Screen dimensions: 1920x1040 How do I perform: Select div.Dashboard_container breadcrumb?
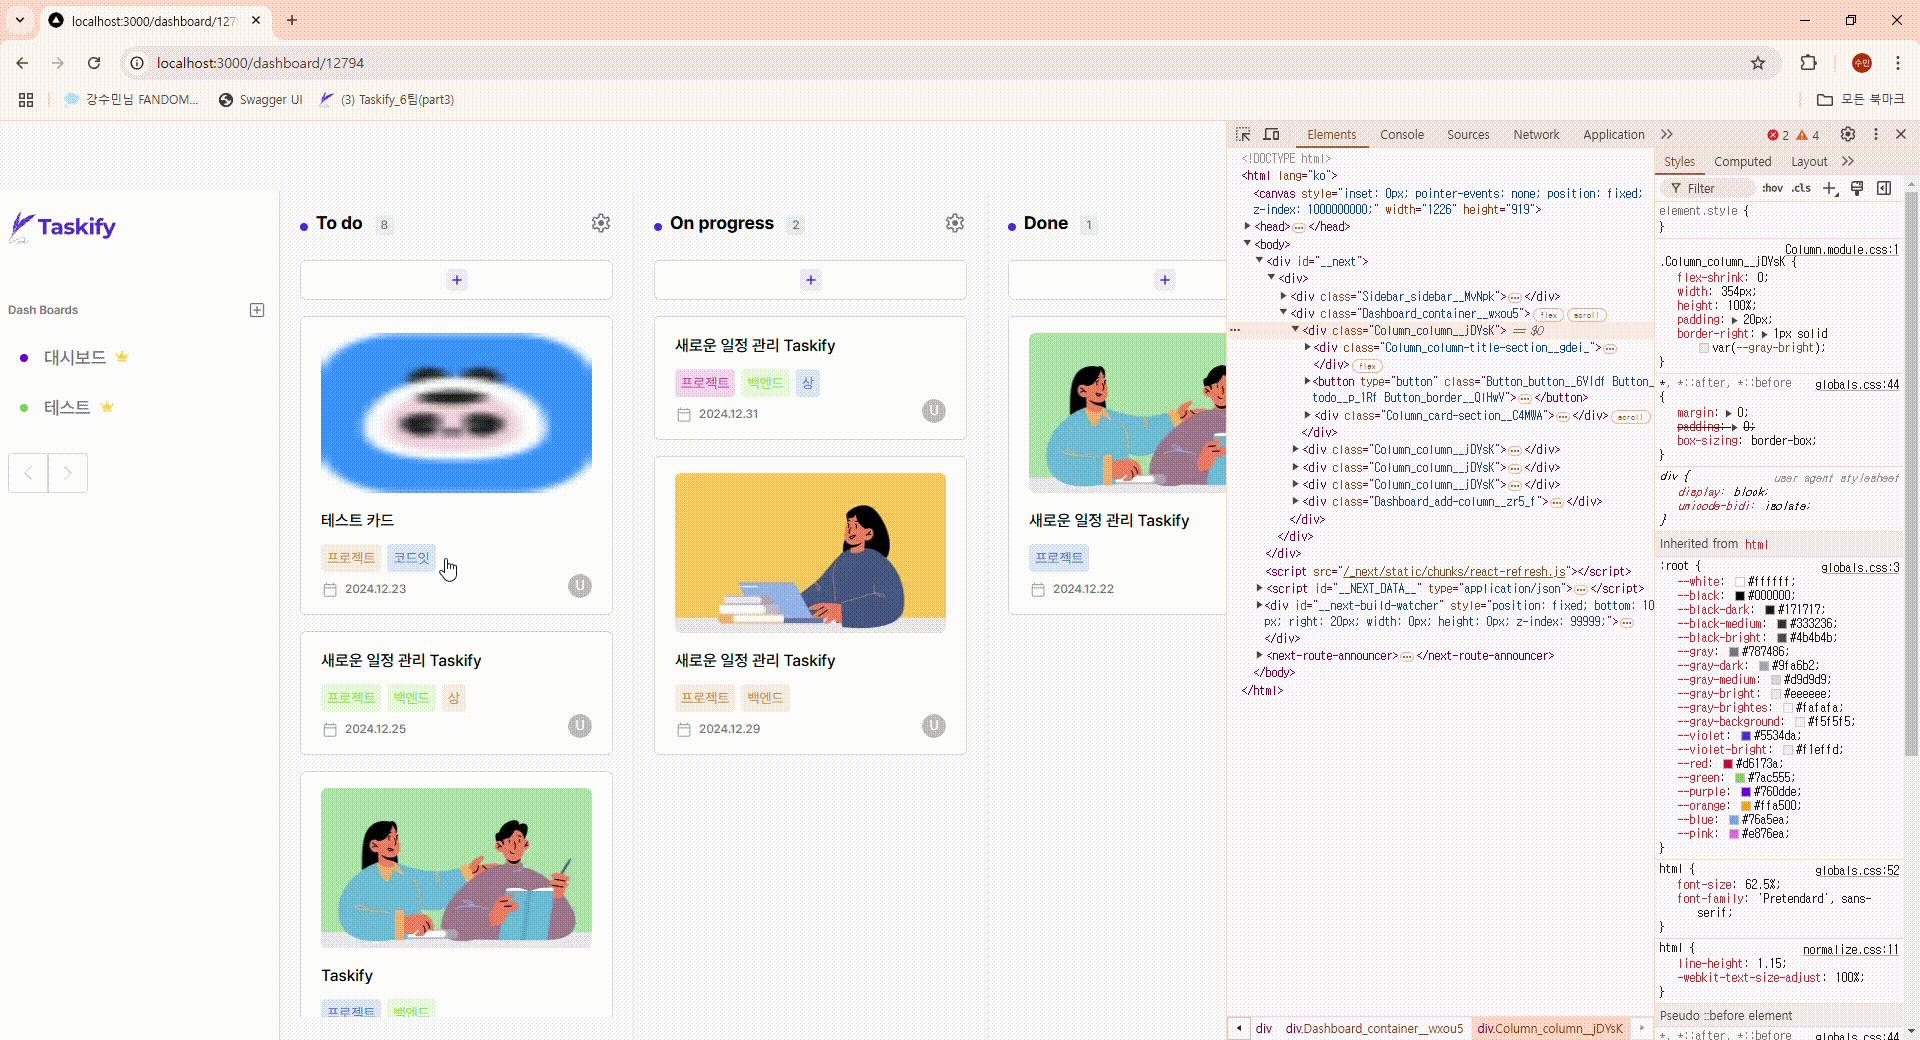(x=1374, y=1029)
